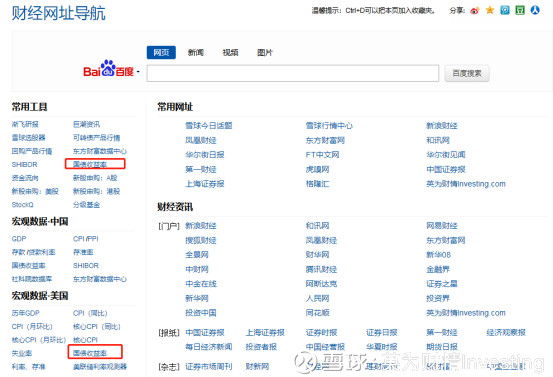Open 新浪财经 under 常用网址
This screenshot has height=377, width=553.
(442, 126)
